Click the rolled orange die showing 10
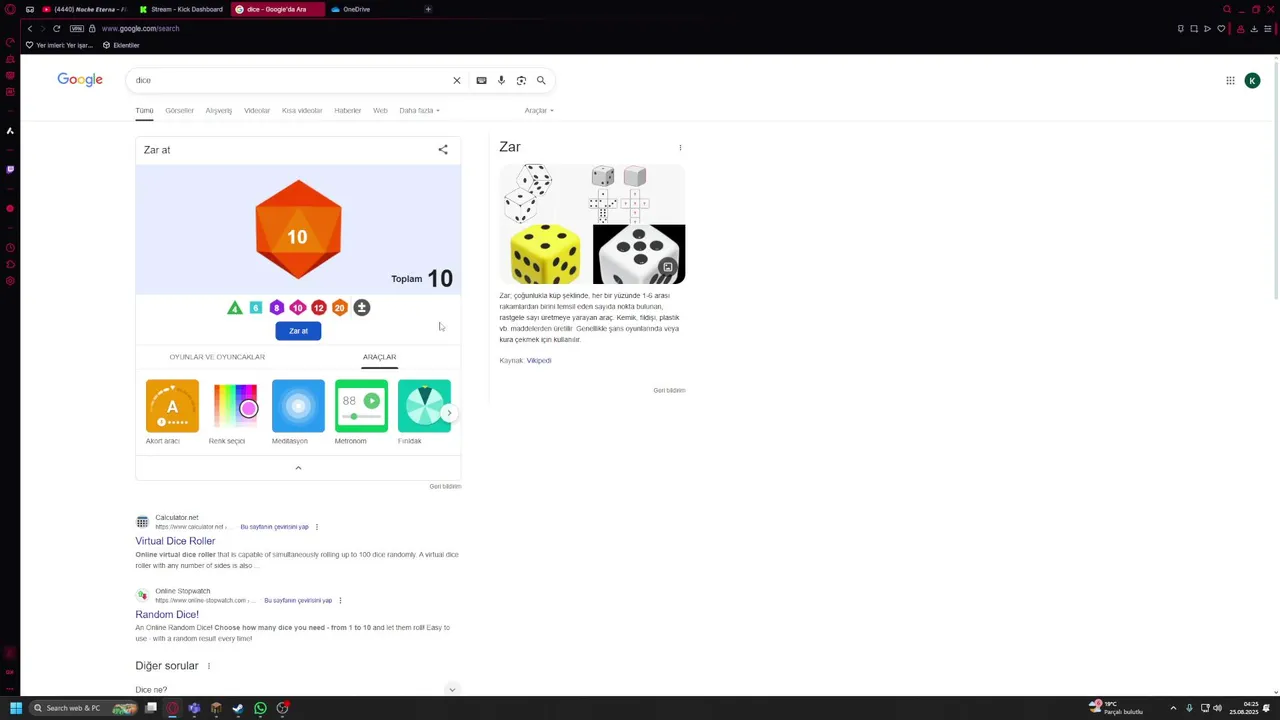This screenshot has width=1280, height=720. (298, 229)
